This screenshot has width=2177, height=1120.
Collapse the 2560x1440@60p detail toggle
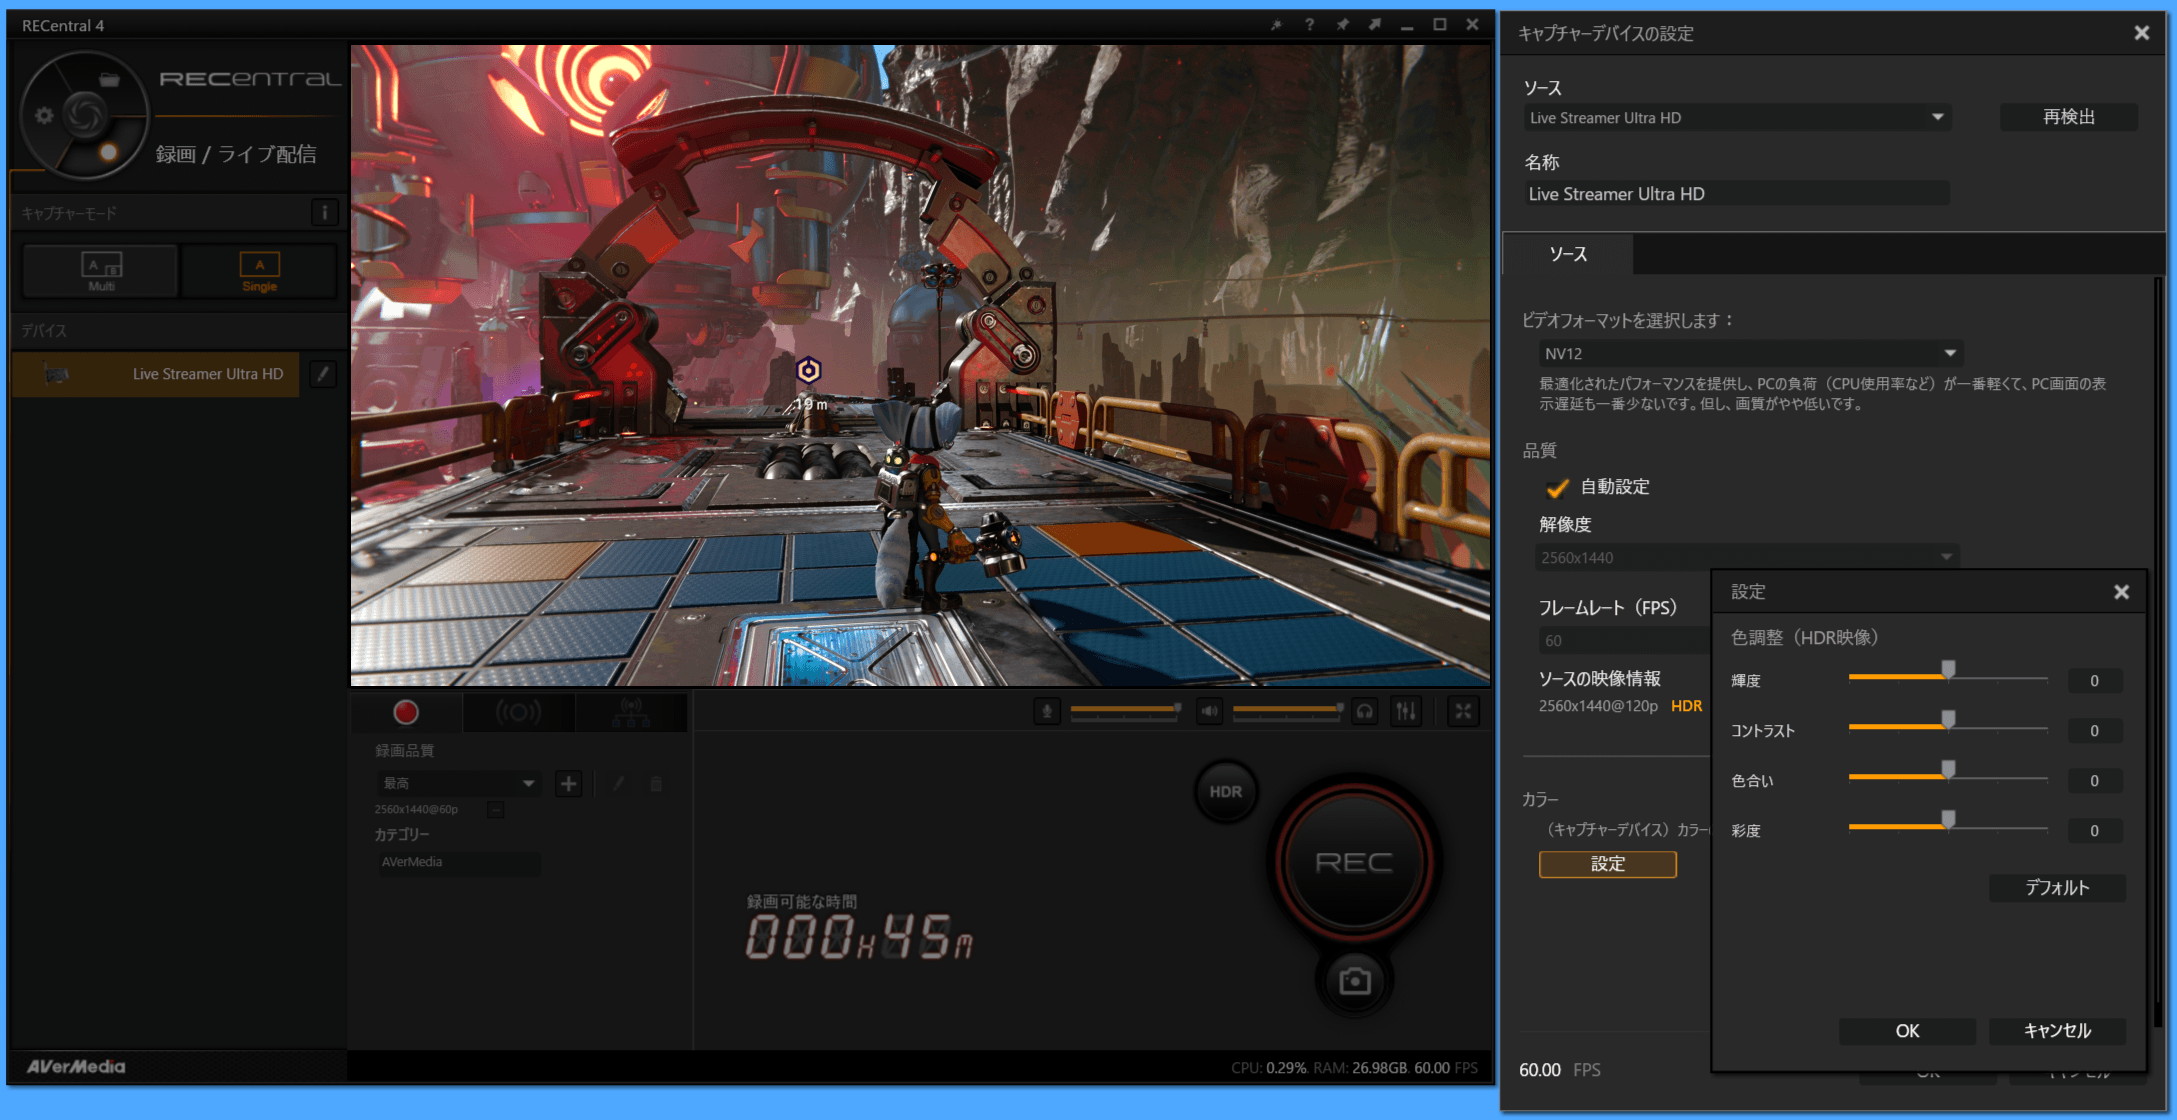point(495,809)
